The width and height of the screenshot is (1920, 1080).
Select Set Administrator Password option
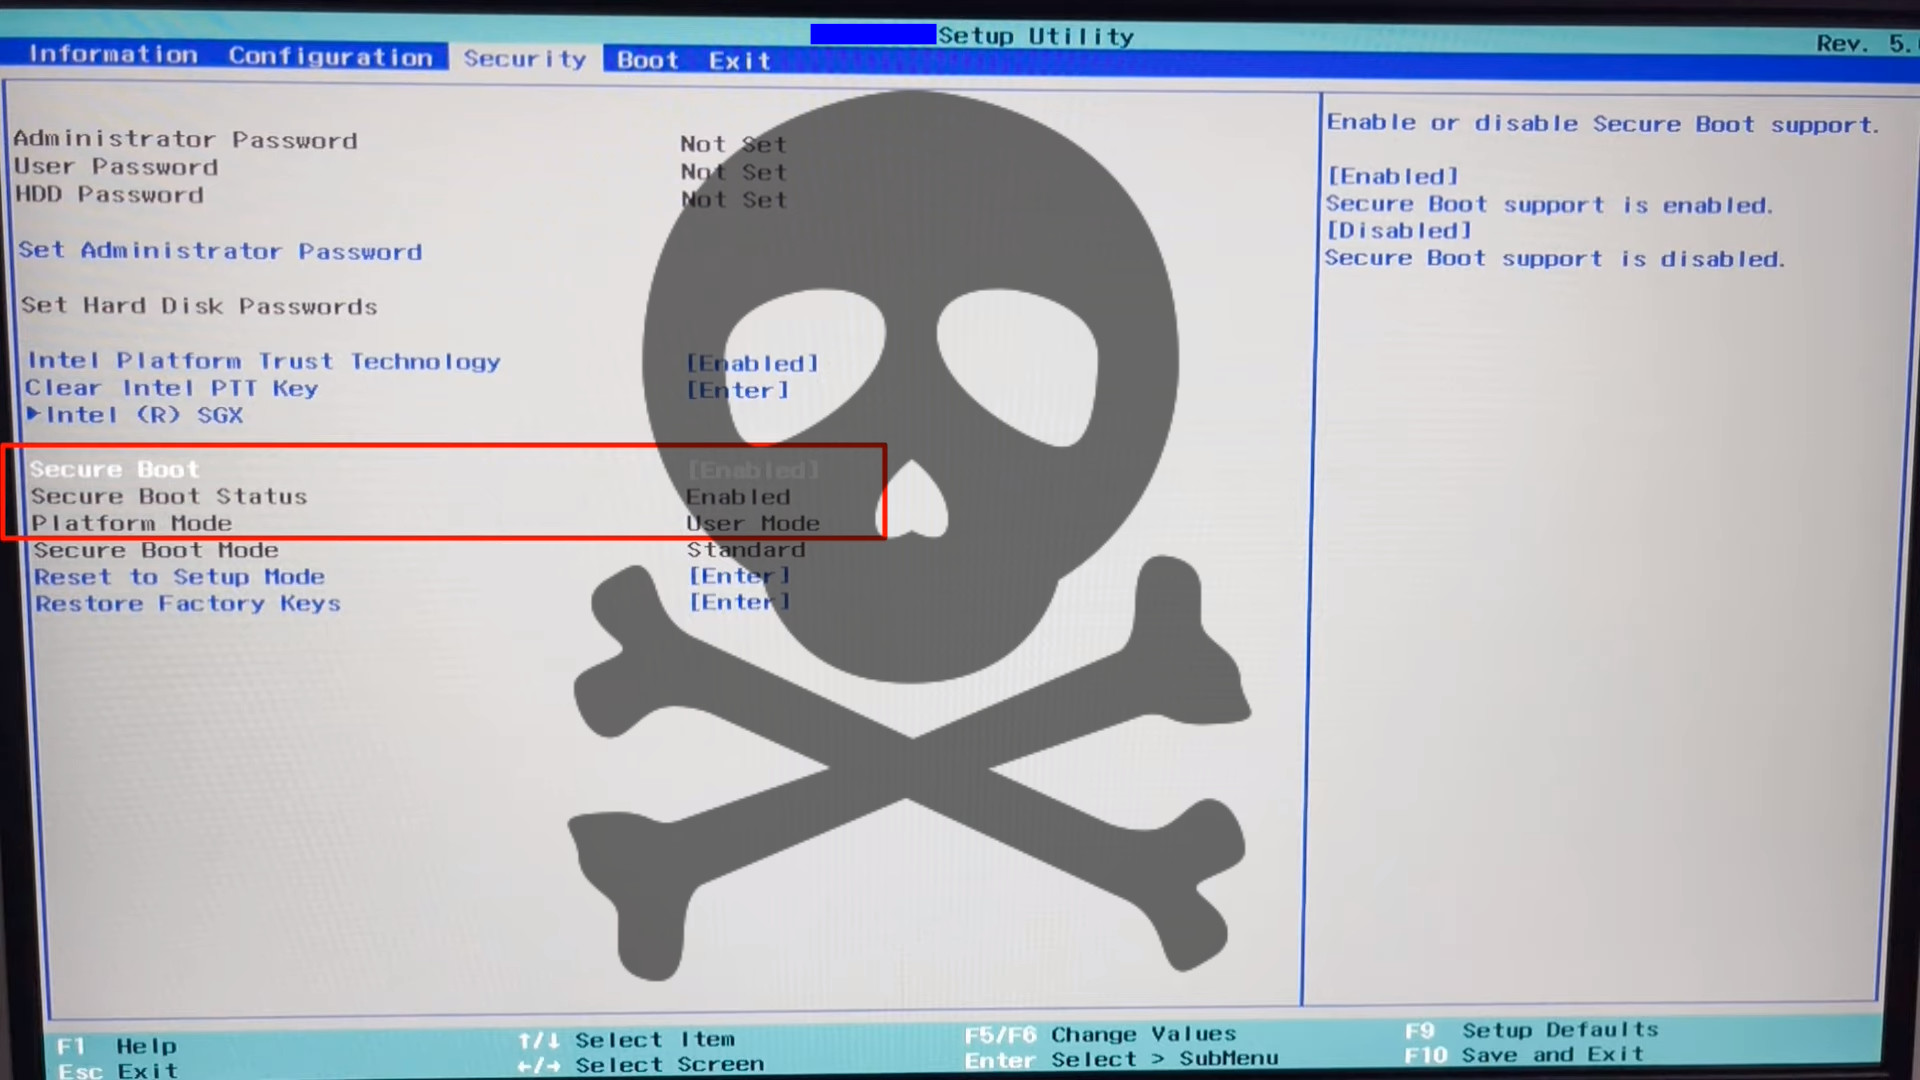click(220, 251)
